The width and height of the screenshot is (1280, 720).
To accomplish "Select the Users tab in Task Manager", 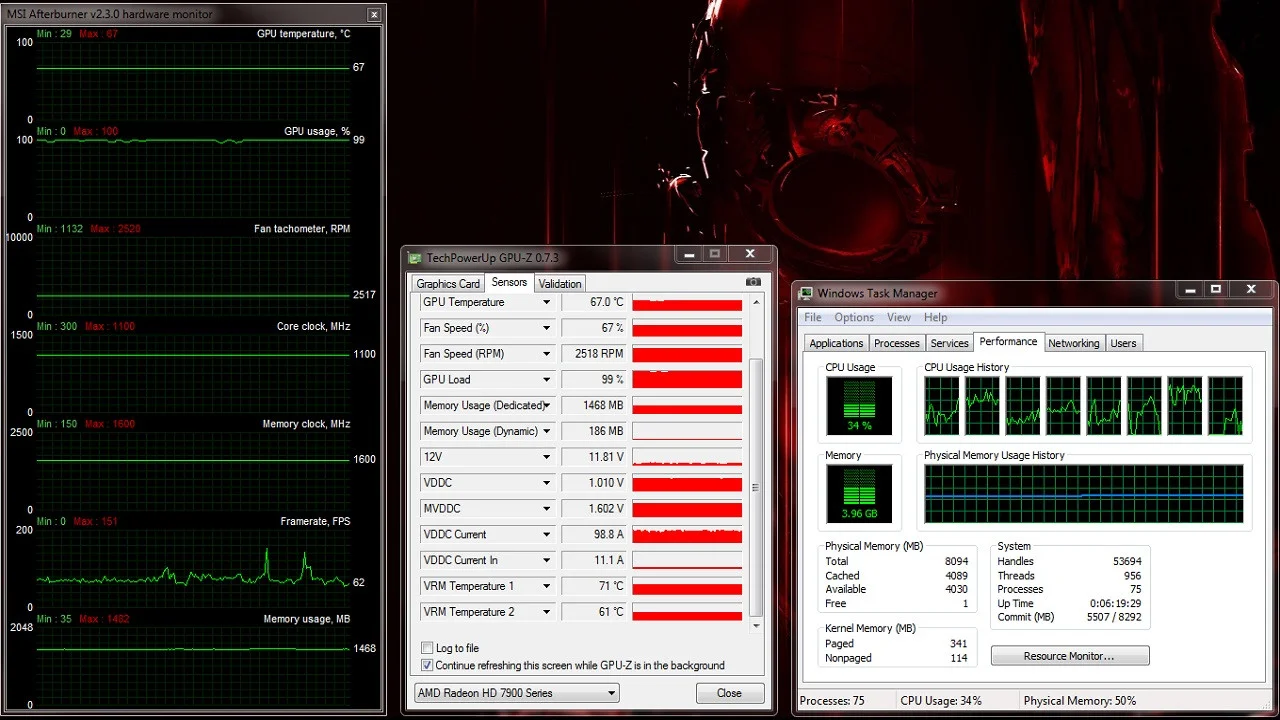I will [x=1123, y=343].
